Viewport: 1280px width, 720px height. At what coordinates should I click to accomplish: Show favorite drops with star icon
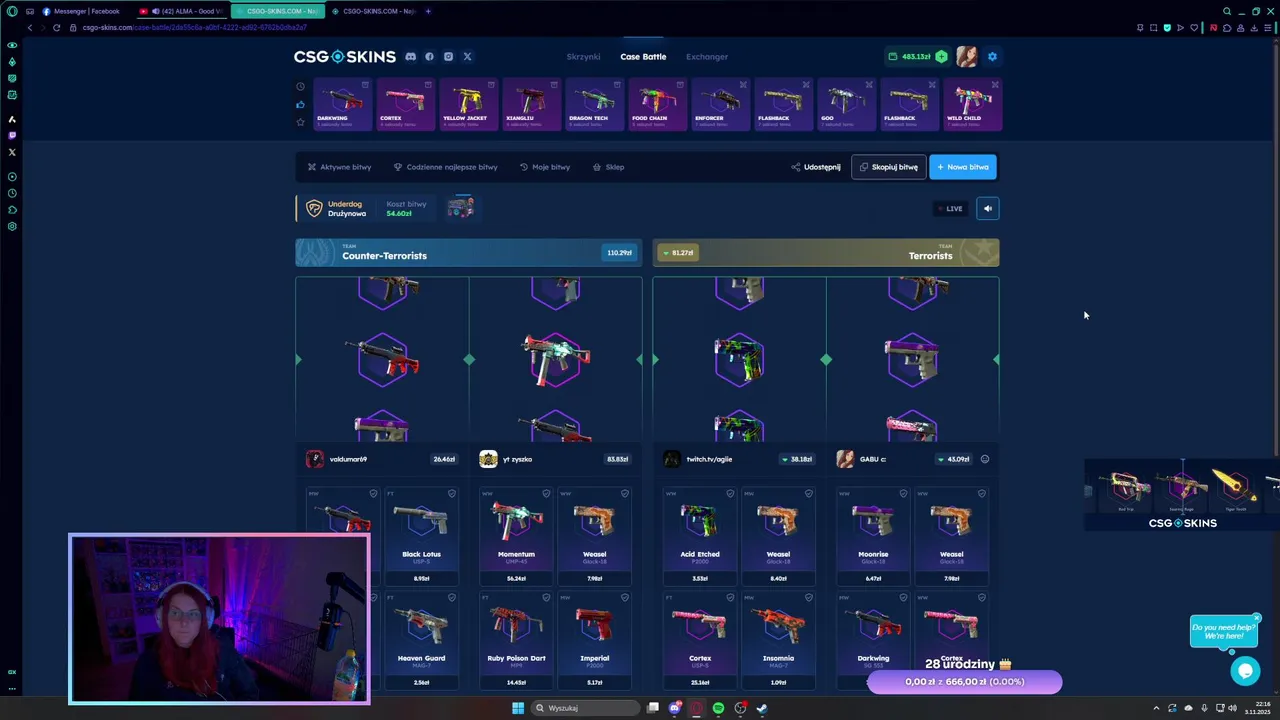pos(300,122)
